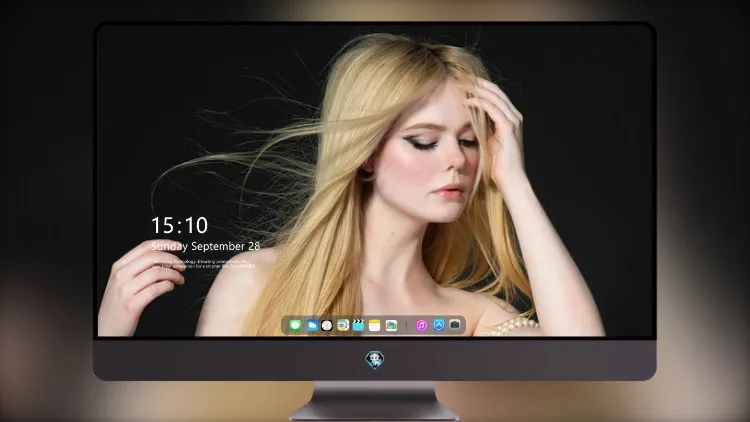Open the Messages app in the dock
This screenshot has height=422, width=750.
[x=295, y=325]
